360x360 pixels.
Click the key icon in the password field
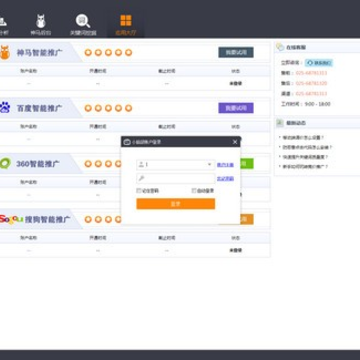point(141,178)
